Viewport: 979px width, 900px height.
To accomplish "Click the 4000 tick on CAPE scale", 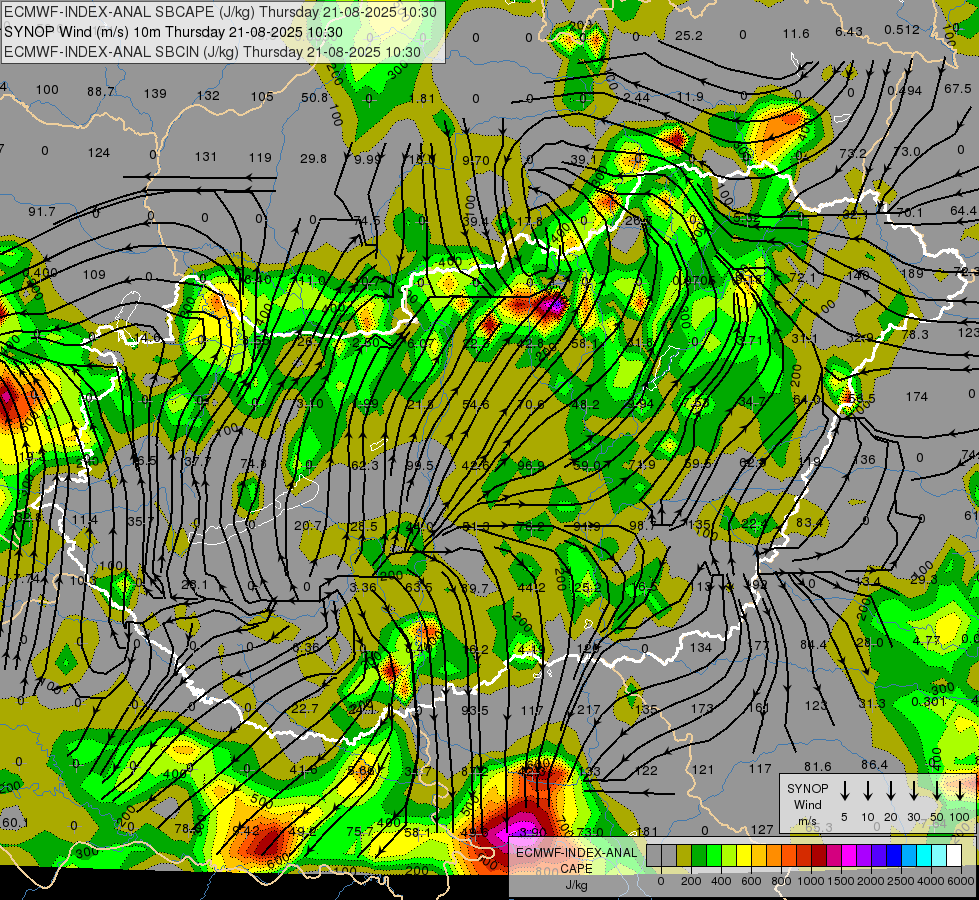I will (x=931, y=881).
